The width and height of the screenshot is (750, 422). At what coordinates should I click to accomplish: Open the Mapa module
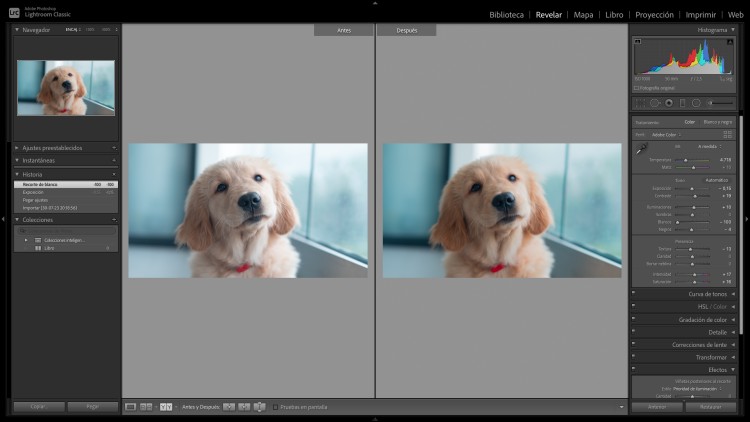point(583,15)
